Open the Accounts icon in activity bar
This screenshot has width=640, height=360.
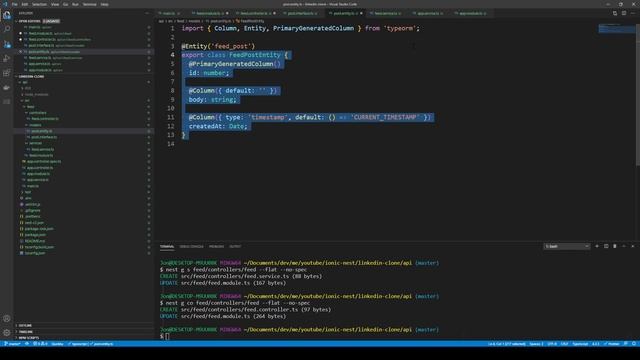coord(7,318)
